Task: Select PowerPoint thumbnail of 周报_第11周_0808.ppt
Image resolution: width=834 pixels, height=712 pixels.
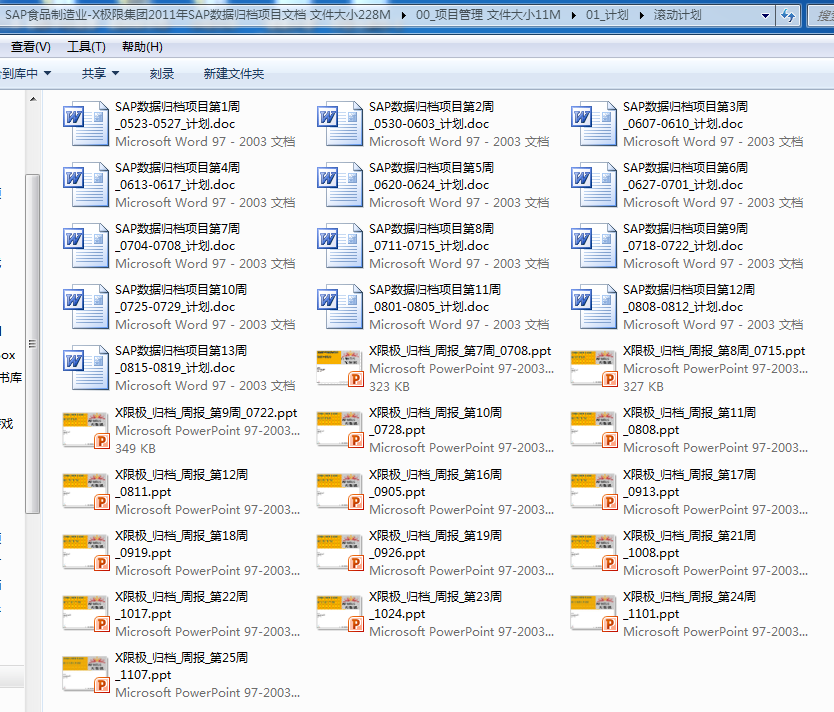Action: [594, 430]
